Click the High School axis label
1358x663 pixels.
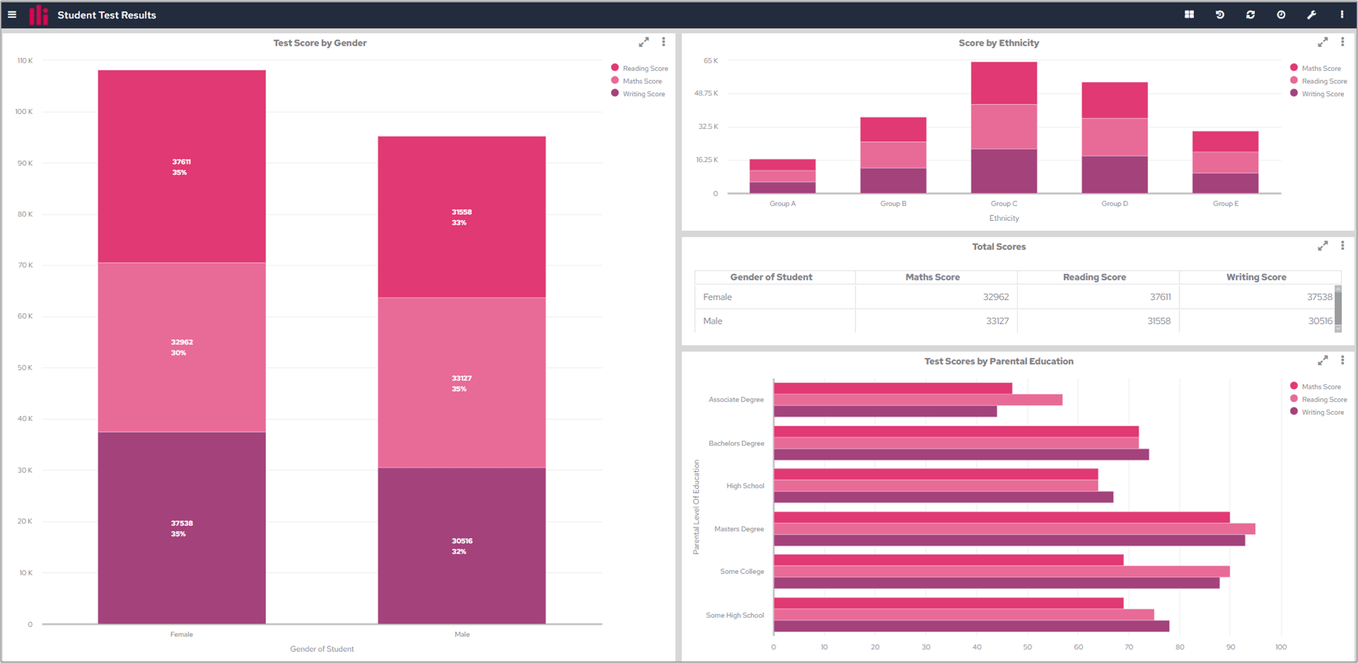745,486
